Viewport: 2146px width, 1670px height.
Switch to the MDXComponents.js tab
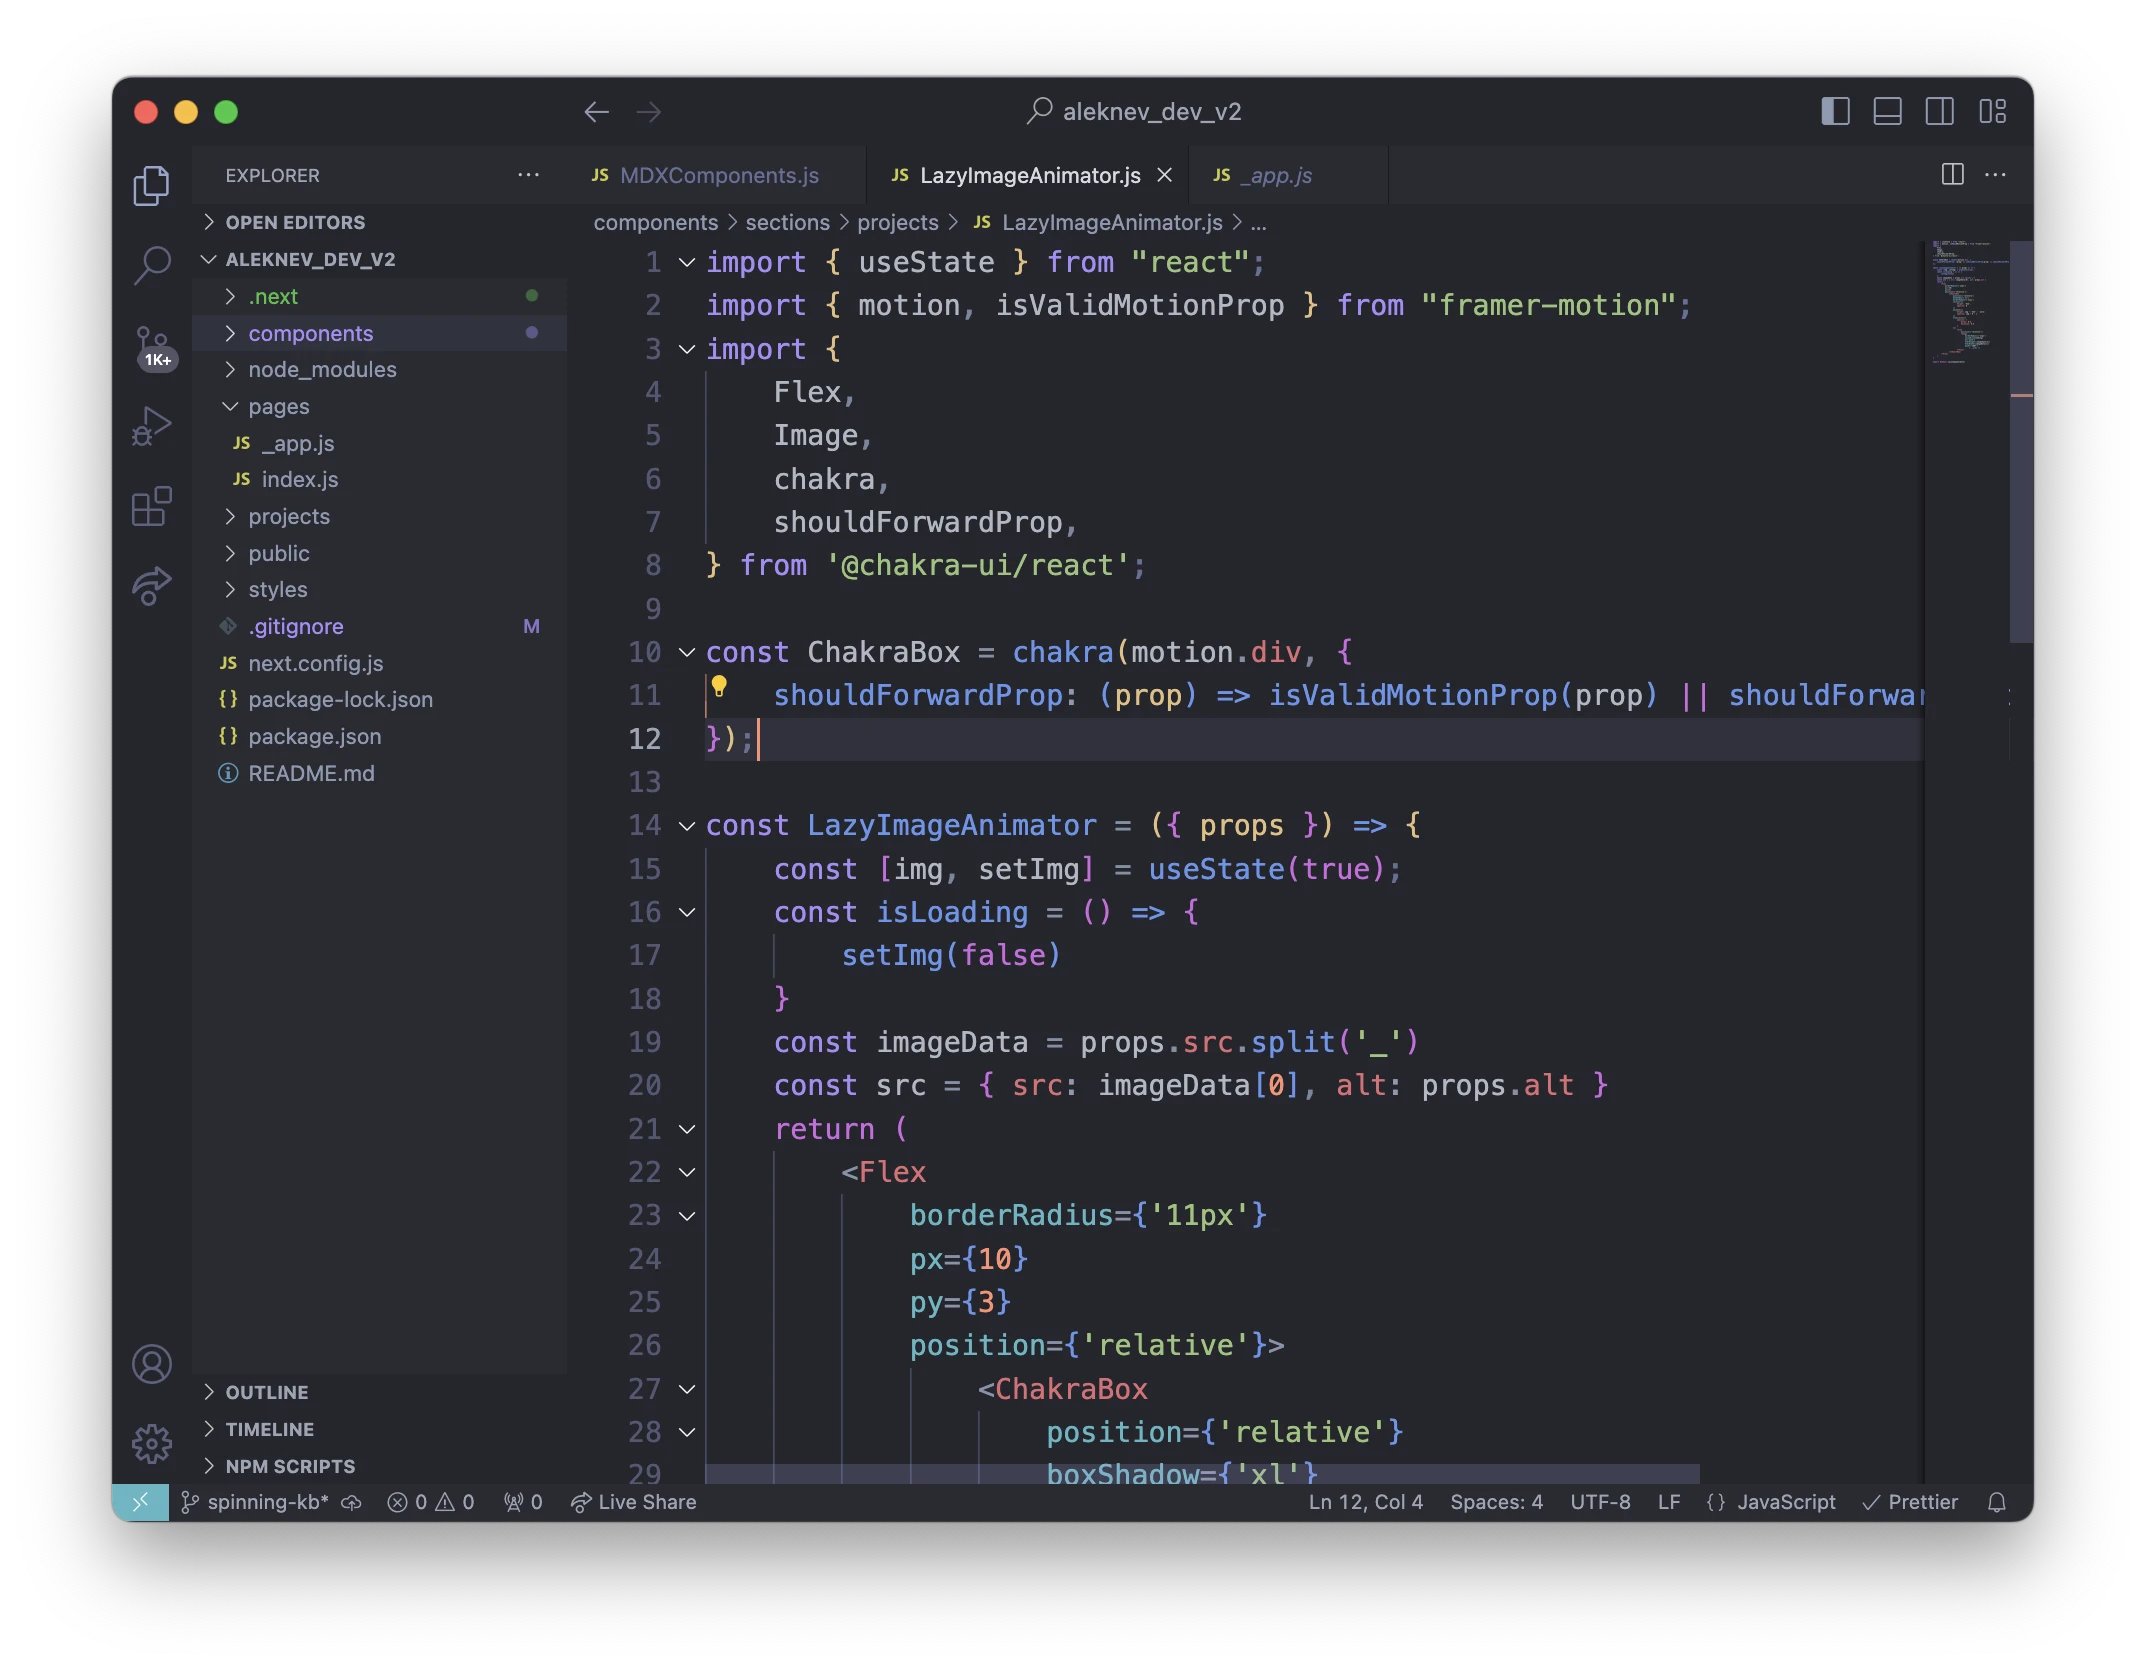(718, 176)
